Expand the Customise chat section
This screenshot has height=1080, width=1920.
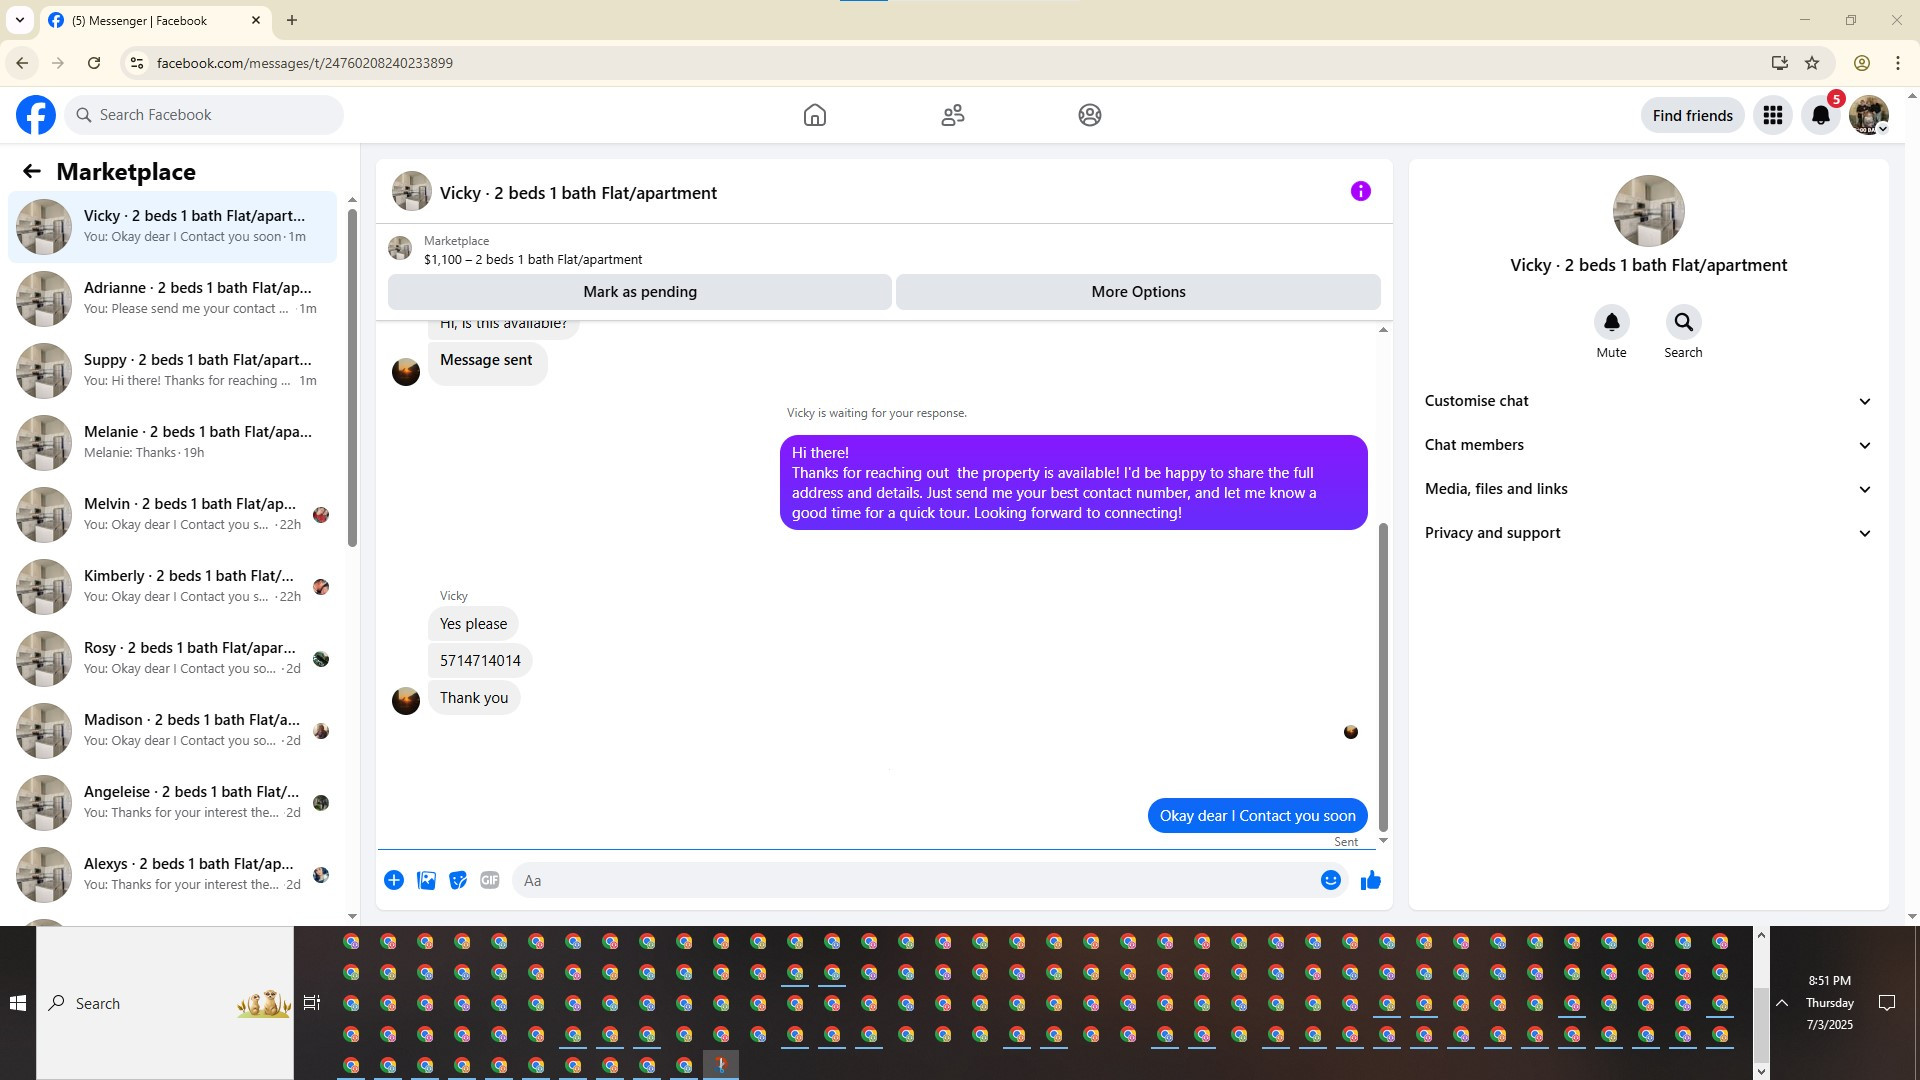[1647, 401]
